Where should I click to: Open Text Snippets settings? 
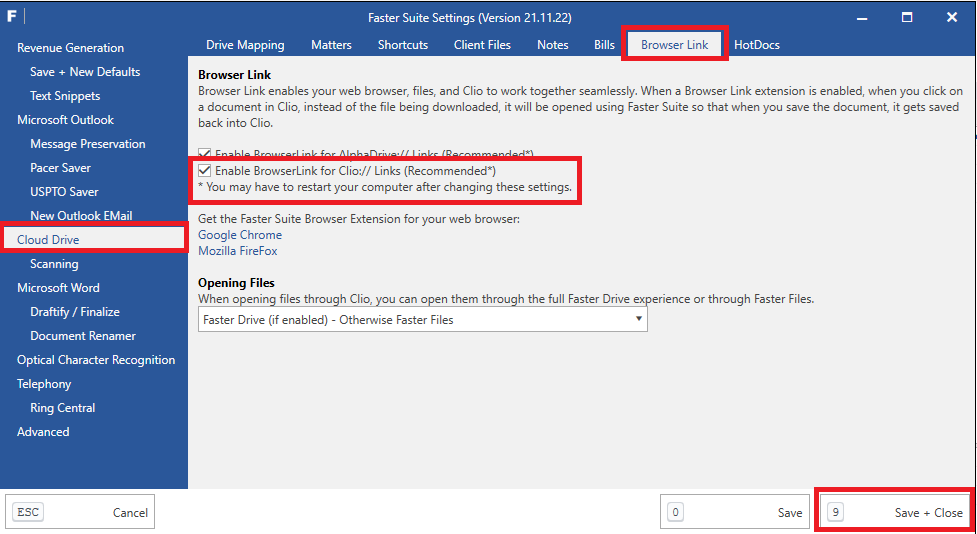pos(65,96)
